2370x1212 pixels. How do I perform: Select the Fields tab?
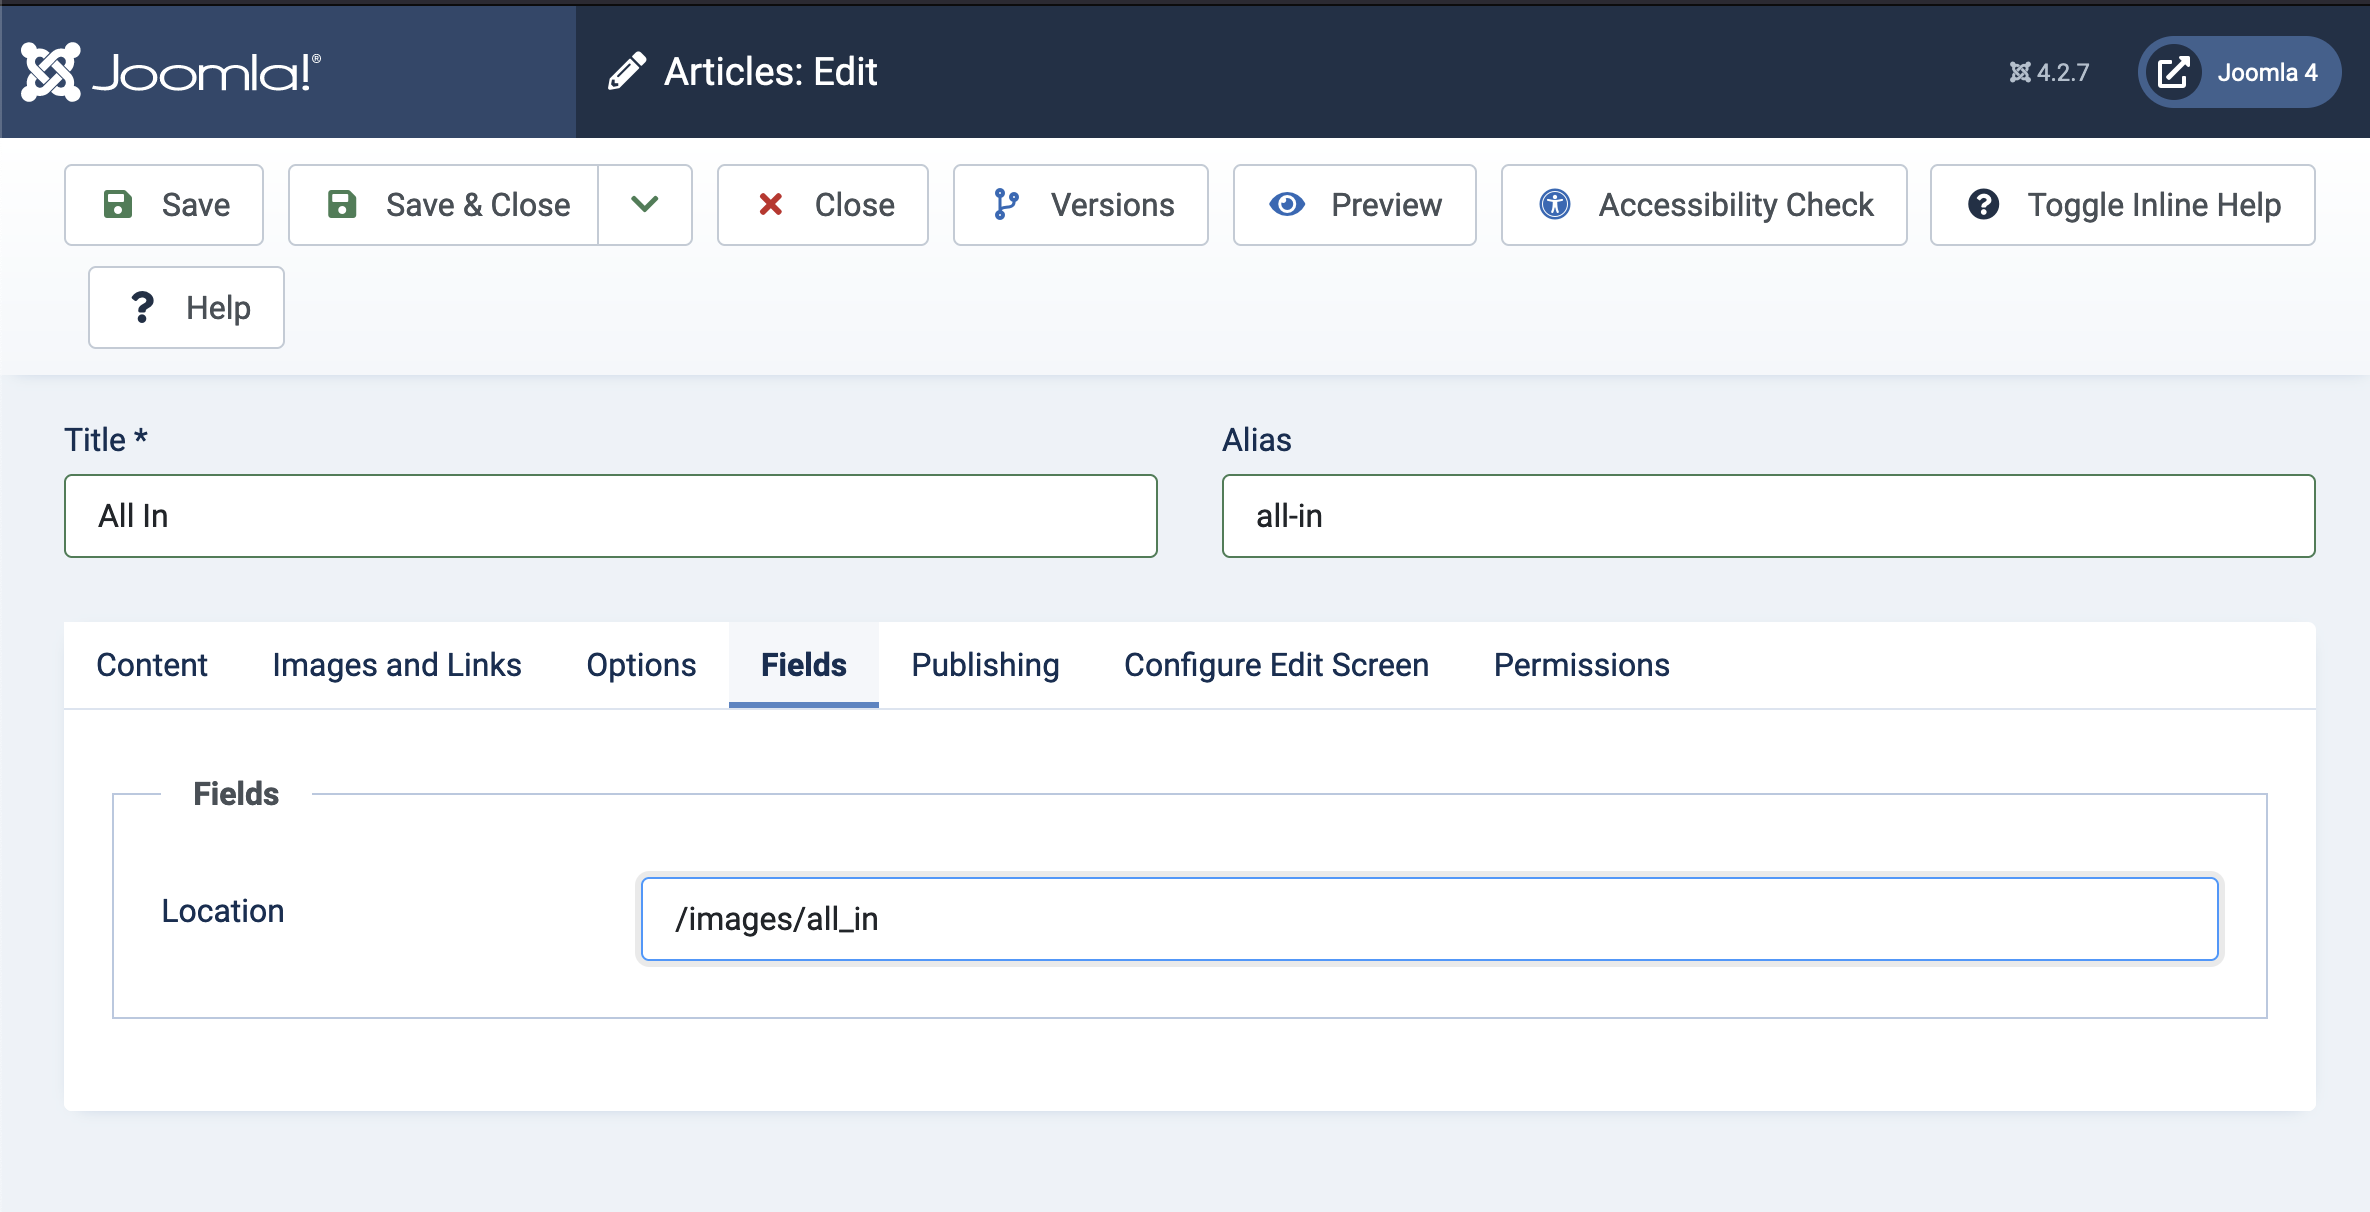[x=804, y=665]
